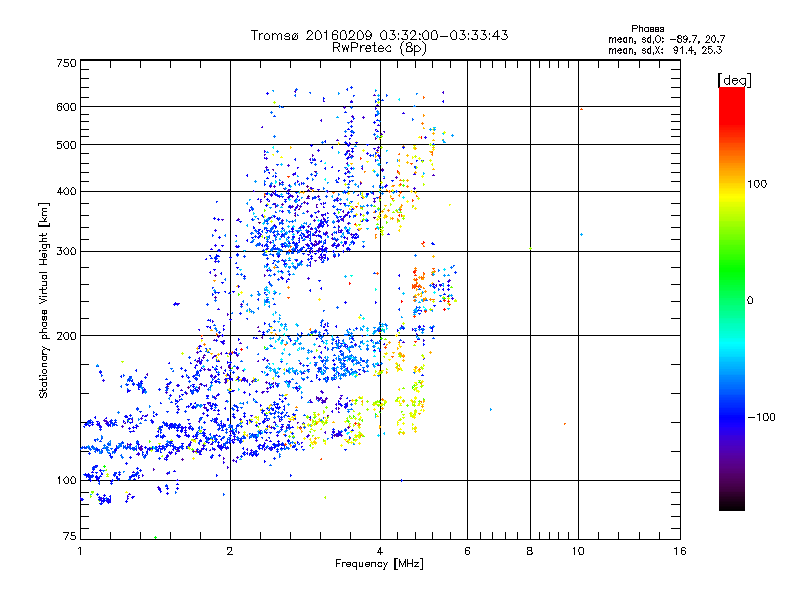Click the y-axis tick label "600"
This screenshot has width=800, height=600.
[66, 107]
